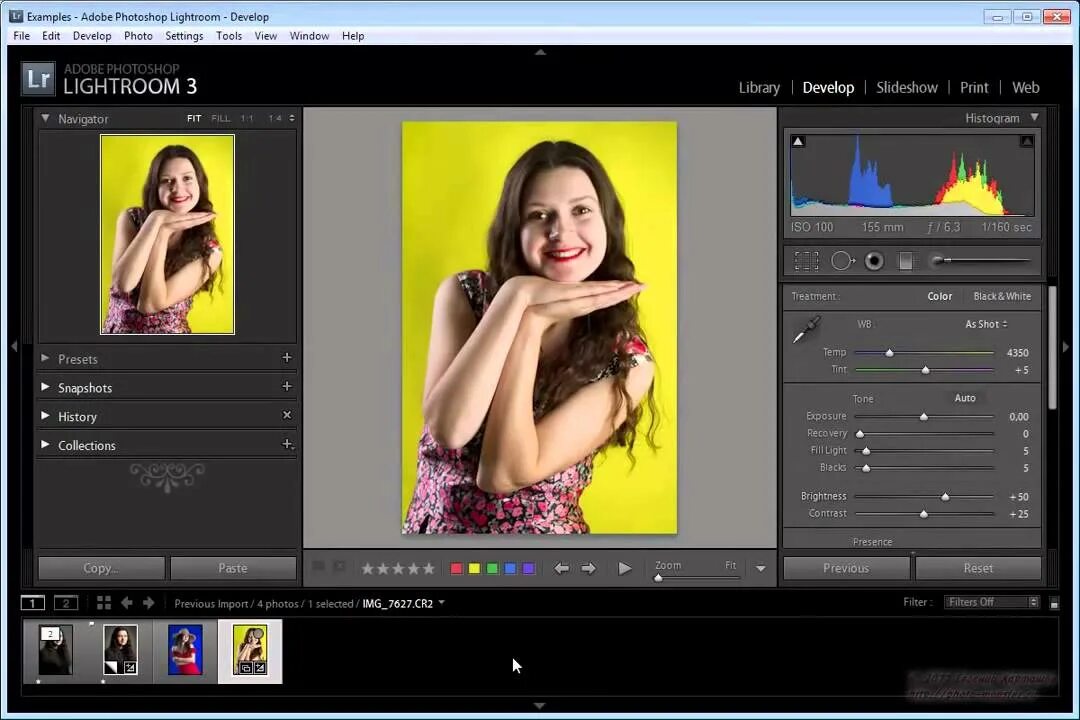
Task: Open the As Shot white balance dropdown
Action: click(986, 324)
